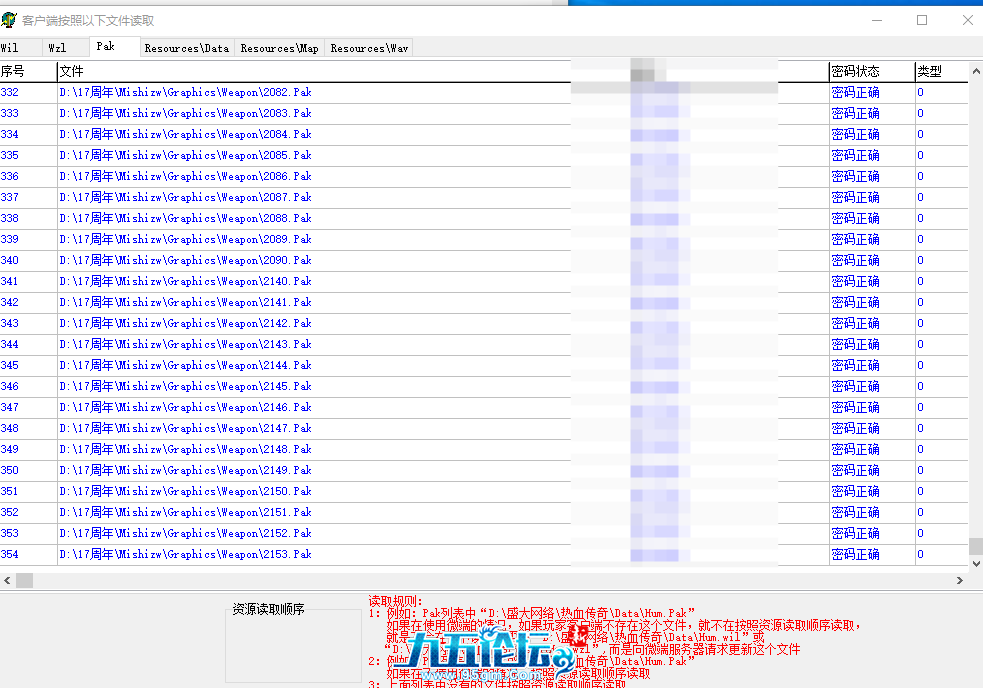Click sequence number 345
Screen dimensions: 983x688
[x=9, y=366]
